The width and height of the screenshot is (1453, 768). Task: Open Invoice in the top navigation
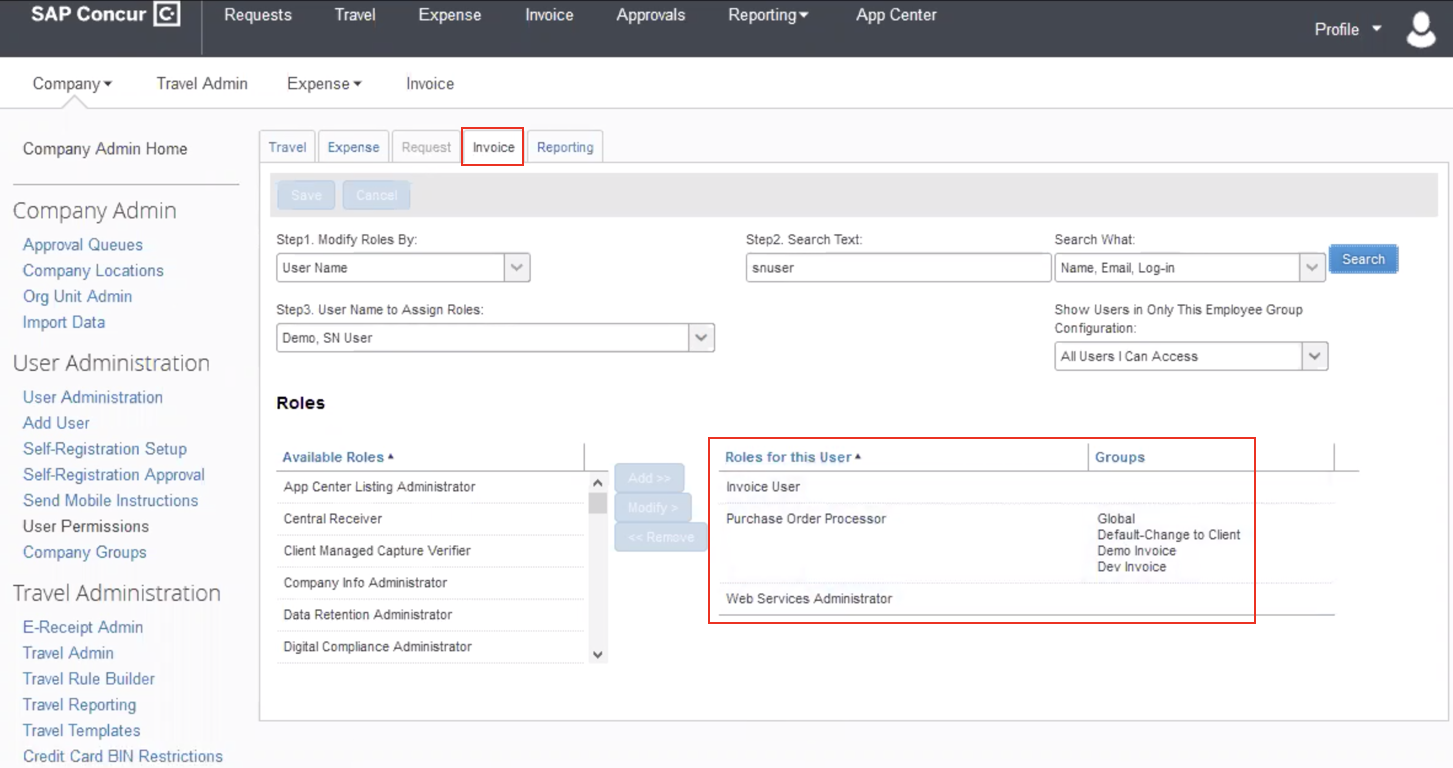tap(549, 15)
